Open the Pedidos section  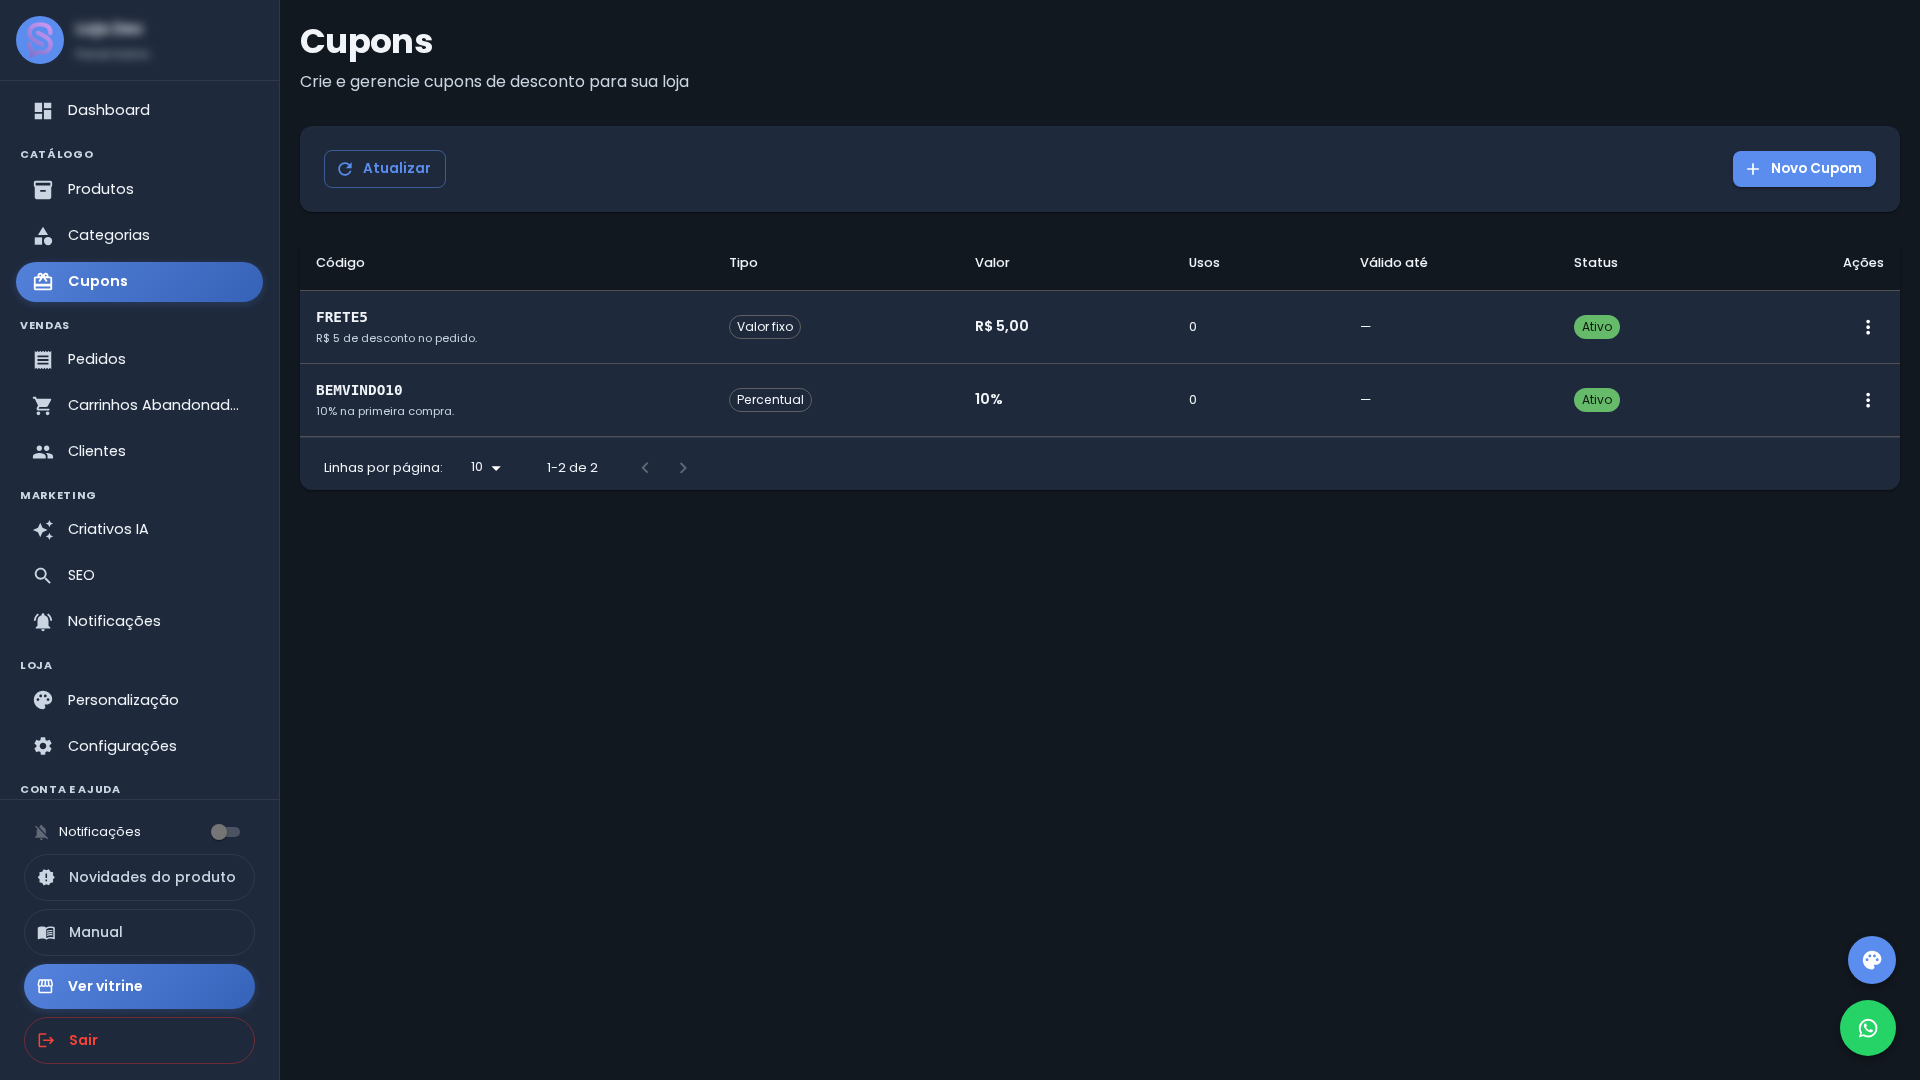tap(139, 360)
